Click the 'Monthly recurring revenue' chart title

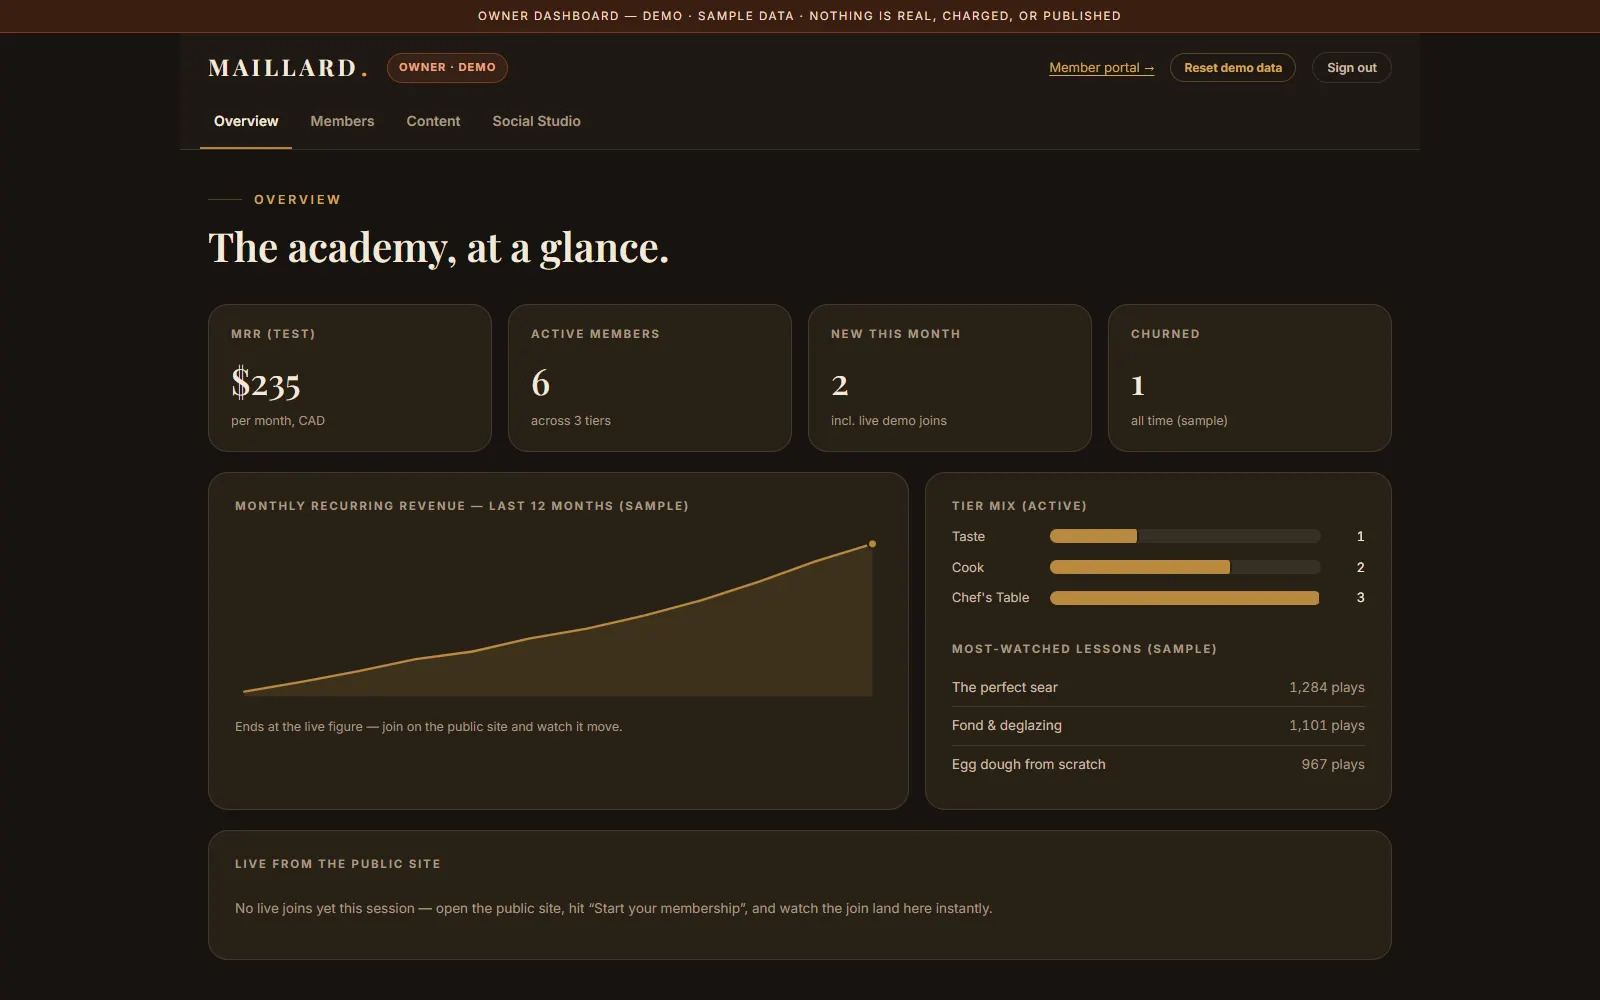pos(462,506)
